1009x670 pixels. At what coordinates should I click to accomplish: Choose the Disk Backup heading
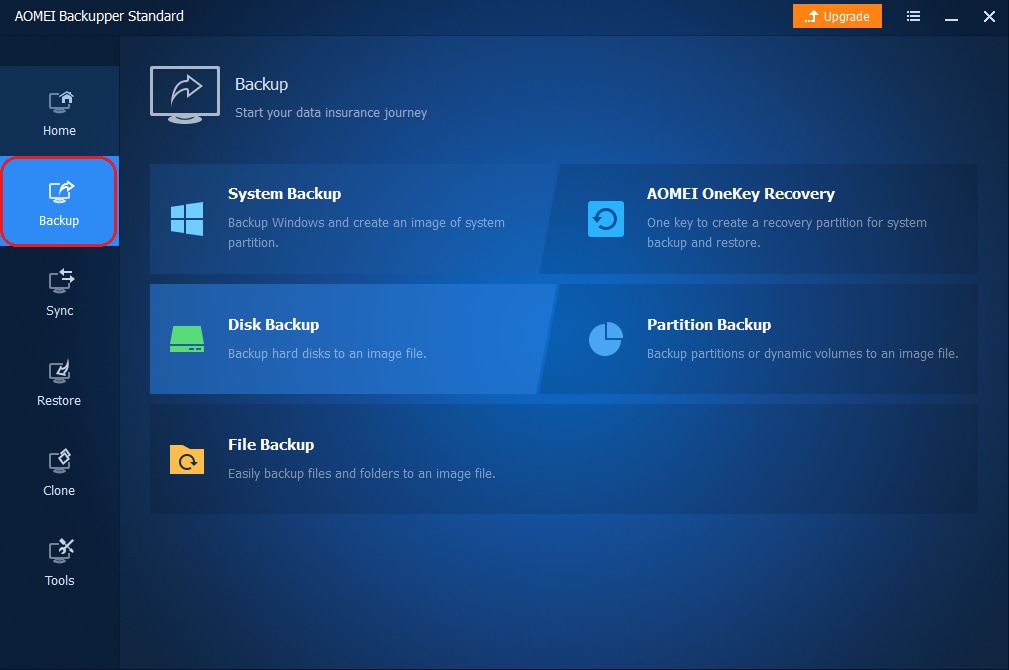pyautogui.click(x=273, y=324)
